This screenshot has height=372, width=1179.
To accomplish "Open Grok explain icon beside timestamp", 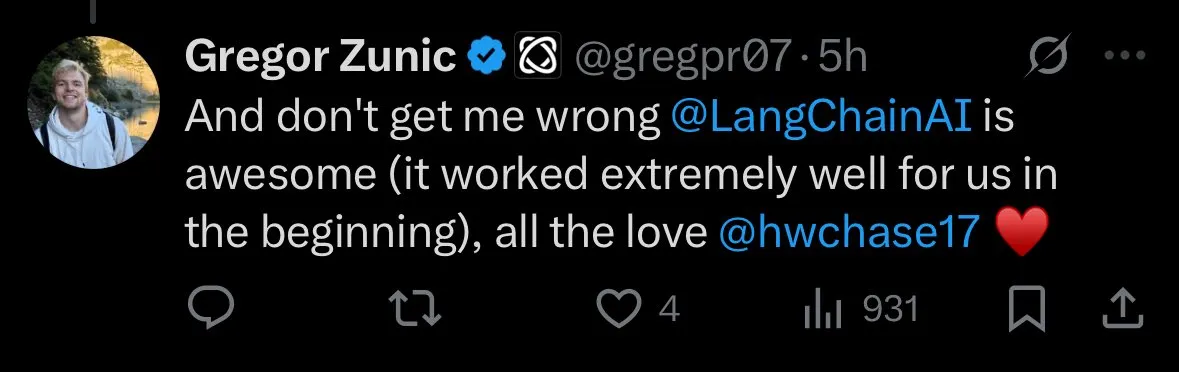I will click(x=1046, y=56).
